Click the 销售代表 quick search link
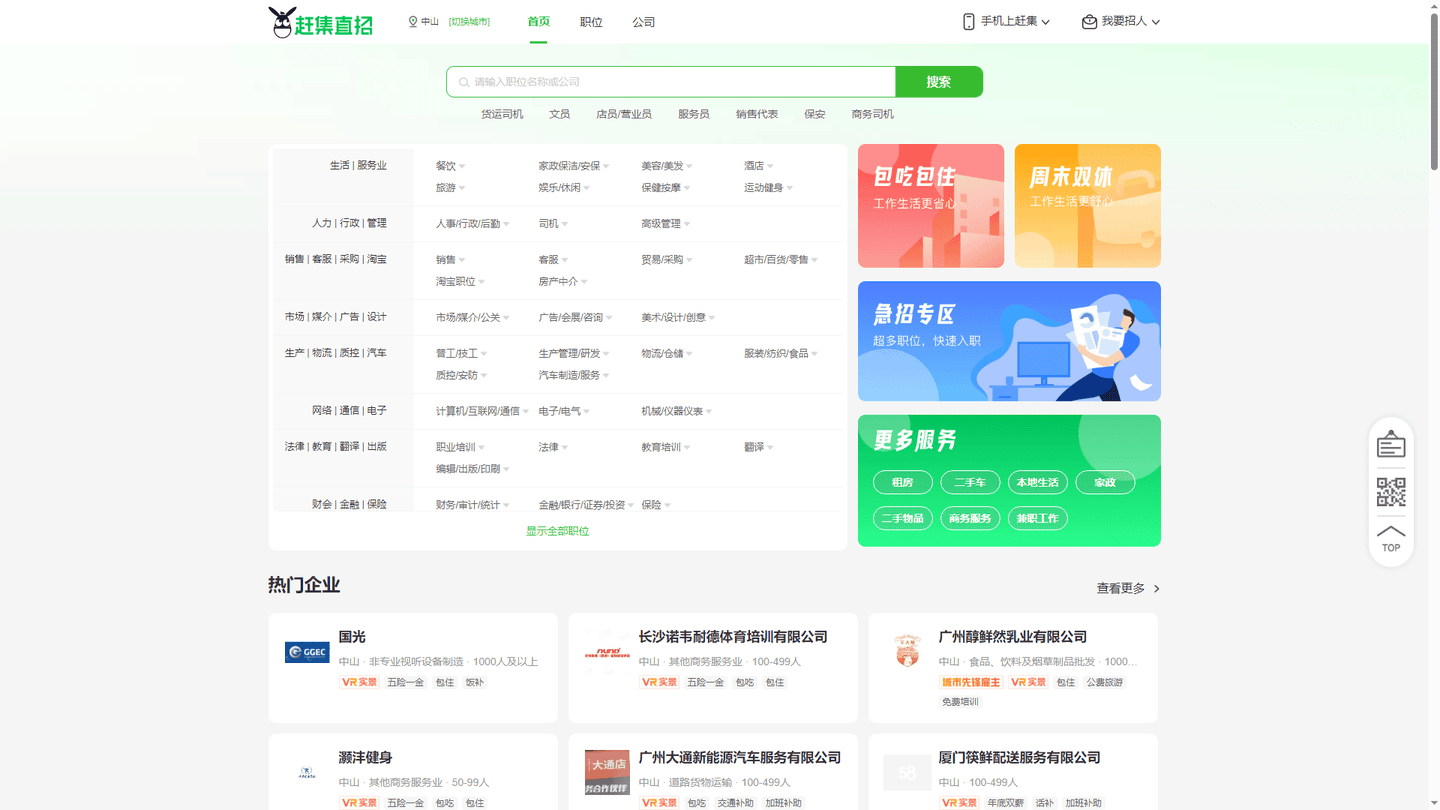The width and height of the screenshot is (1440, 810). tap(757, 115)
